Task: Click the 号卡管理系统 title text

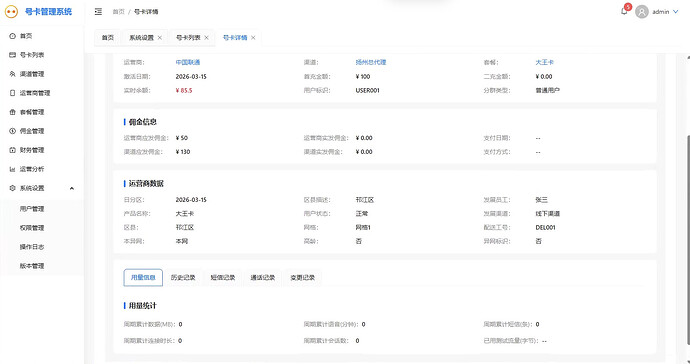Action: pos(48,12)
